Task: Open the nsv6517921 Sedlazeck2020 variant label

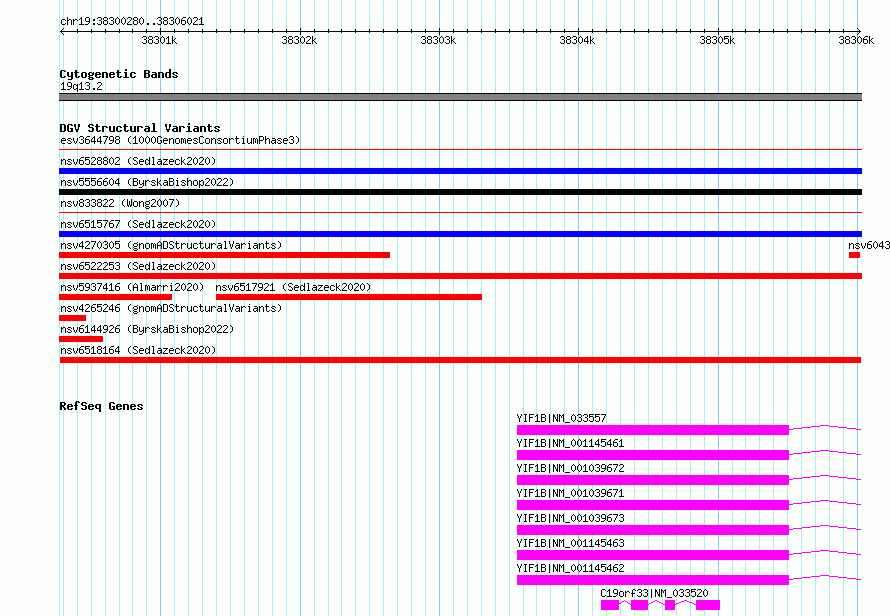Action: (x=293, y=287)
